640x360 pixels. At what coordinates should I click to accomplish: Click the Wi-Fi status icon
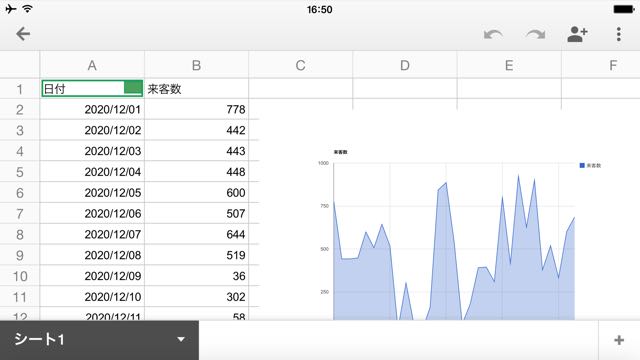click(27, 9)
